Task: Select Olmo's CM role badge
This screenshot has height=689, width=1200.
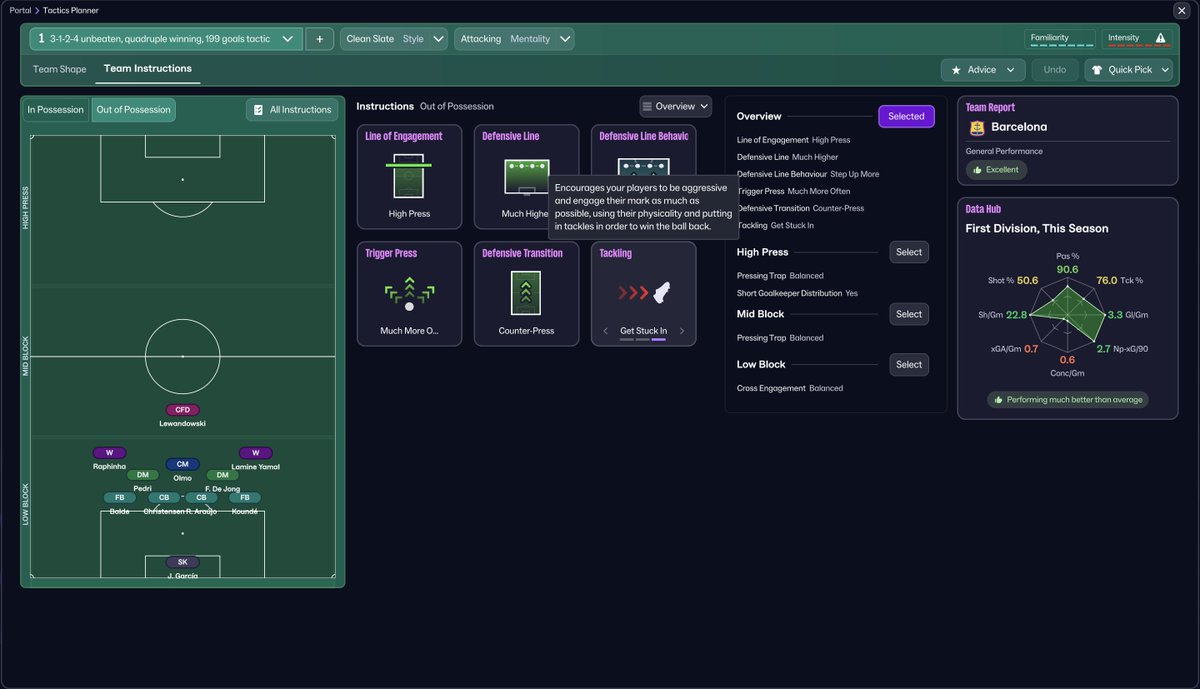Action: pos(182,464)
